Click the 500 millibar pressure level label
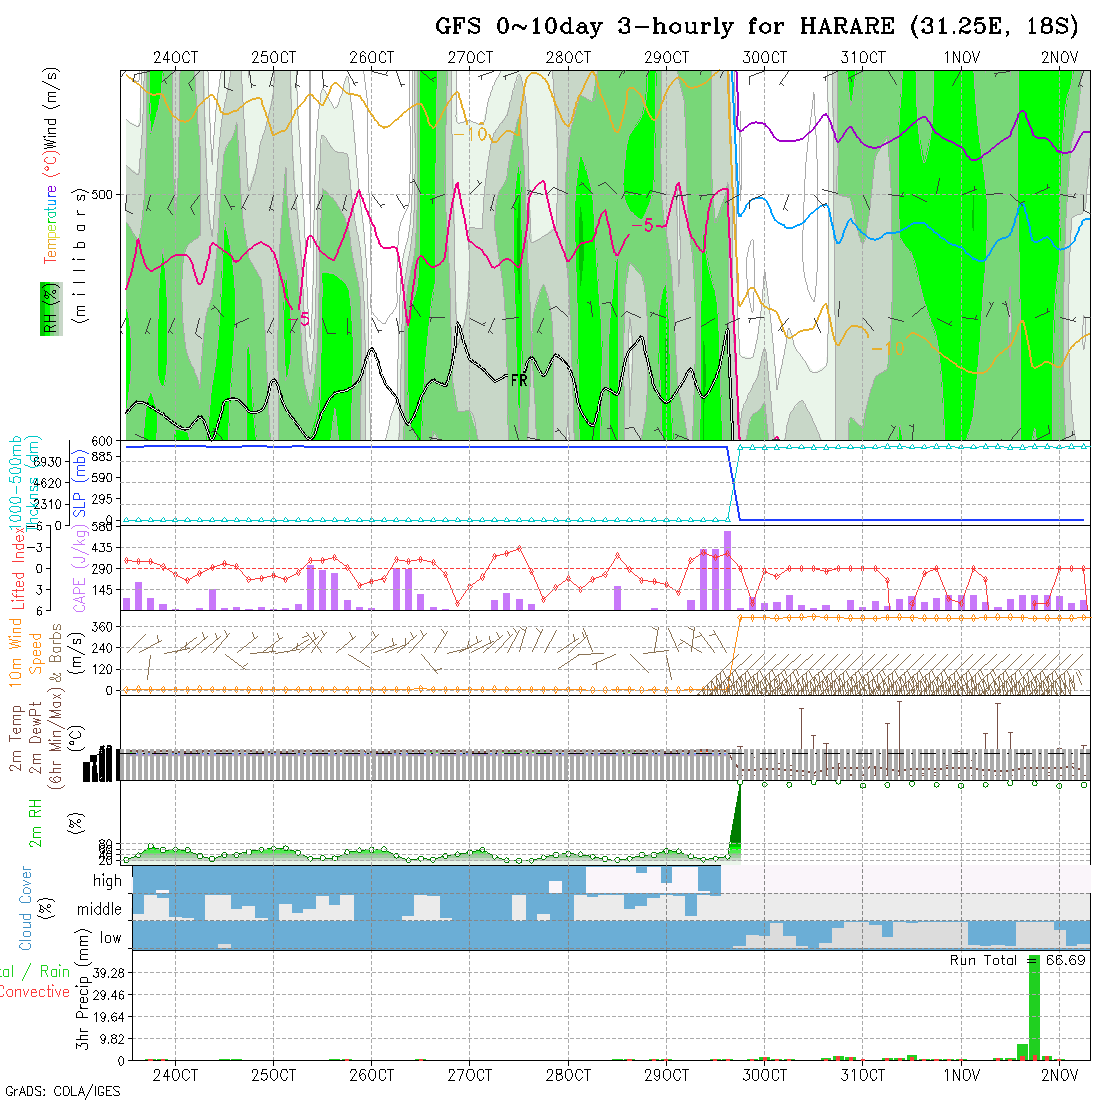Image resolution: width=1100 pixels, height=1100 pixels. (104, 194)
